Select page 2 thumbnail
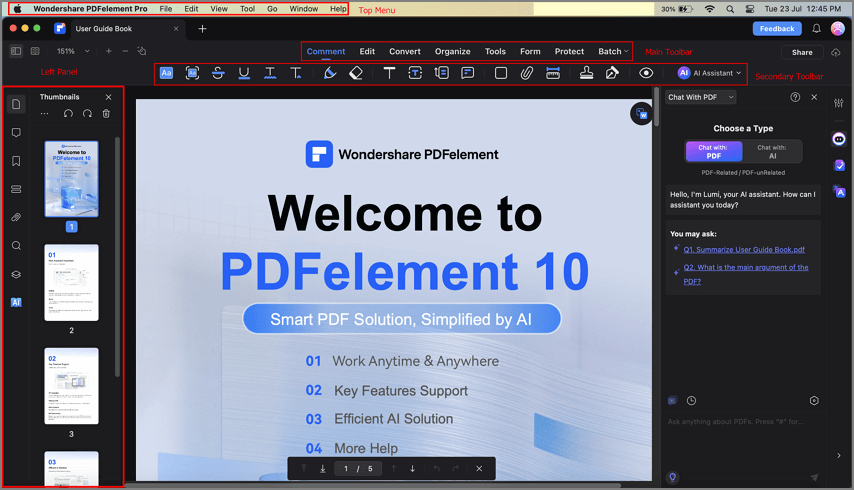 point(71,283)
